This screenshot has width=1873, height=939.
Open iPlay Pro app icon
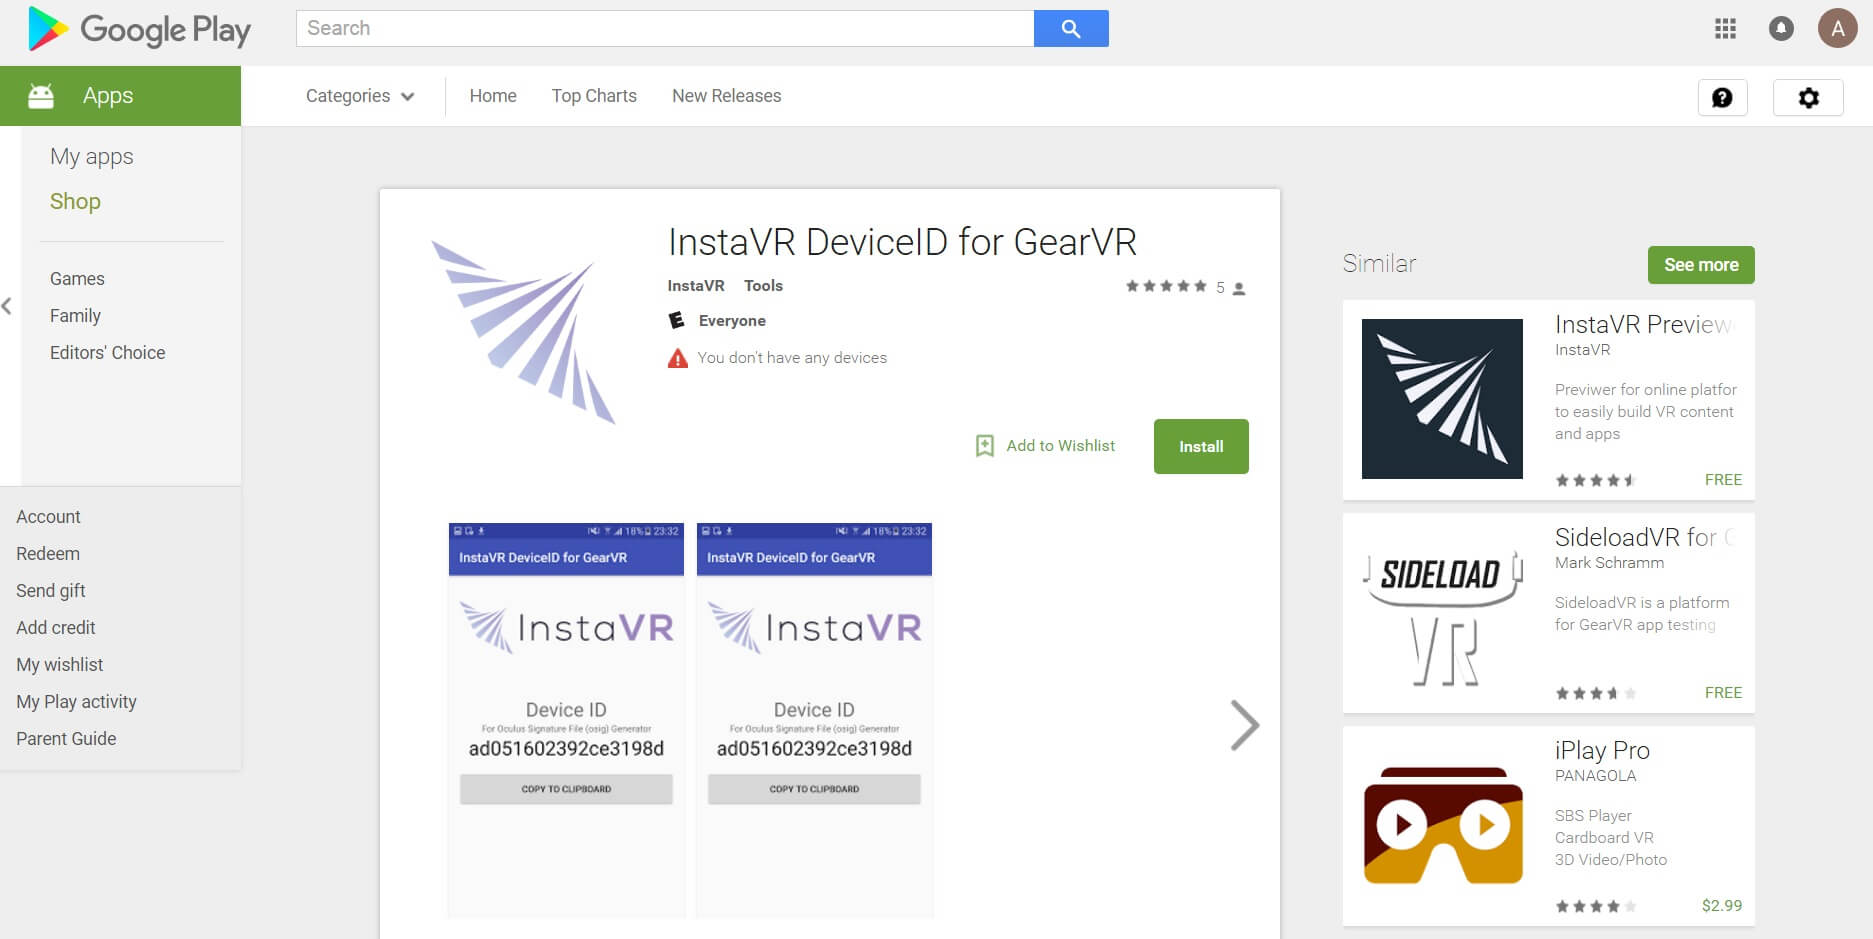pyautogui.click(x=1442, y=825)
